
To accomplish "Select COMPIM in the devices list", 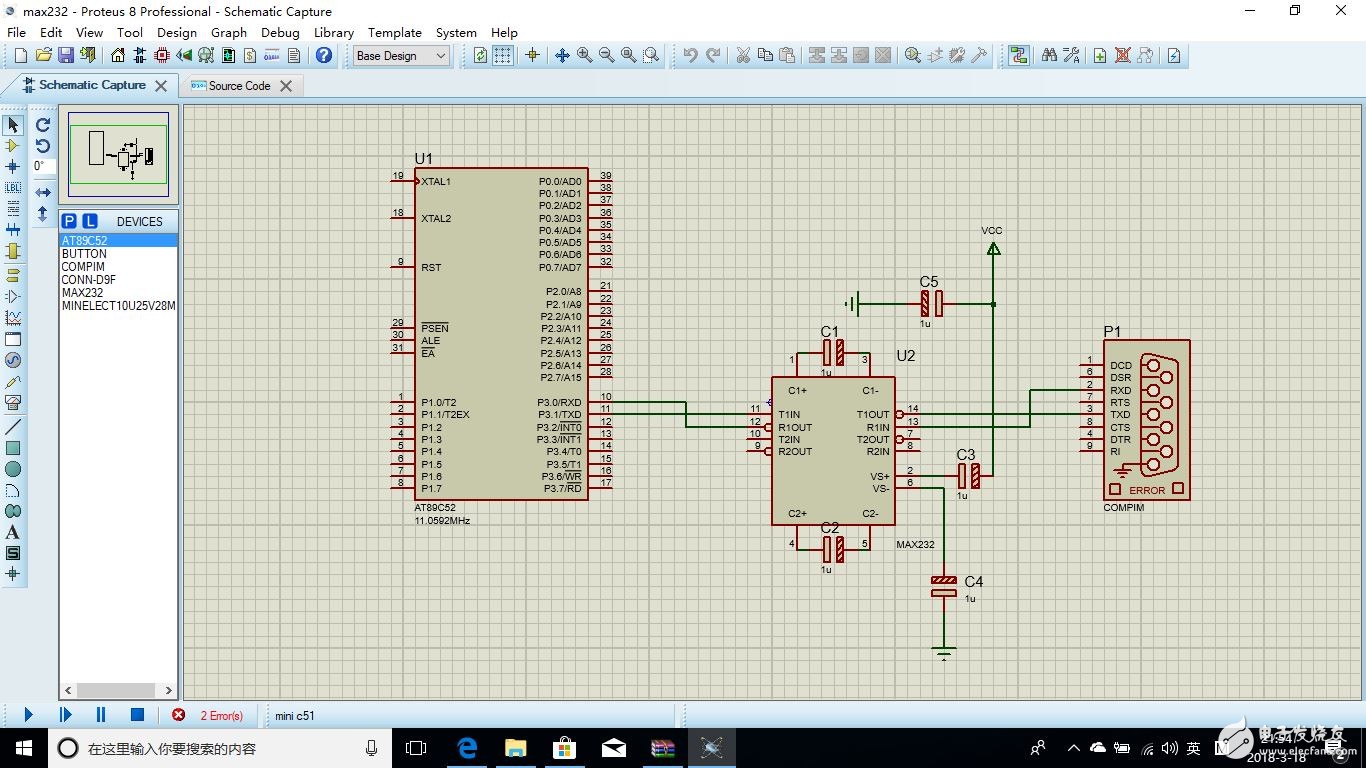I will tap(119, 267).
